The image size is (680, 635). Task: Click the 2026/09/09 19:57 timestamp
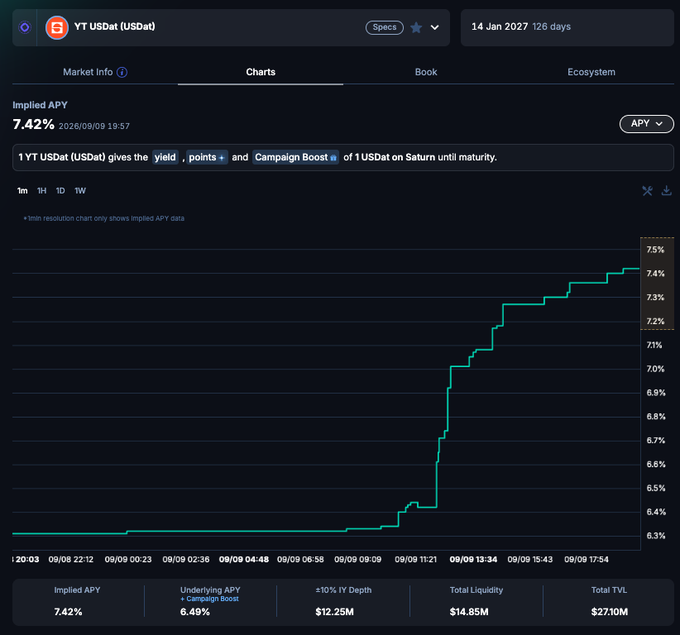coord(94,126)
